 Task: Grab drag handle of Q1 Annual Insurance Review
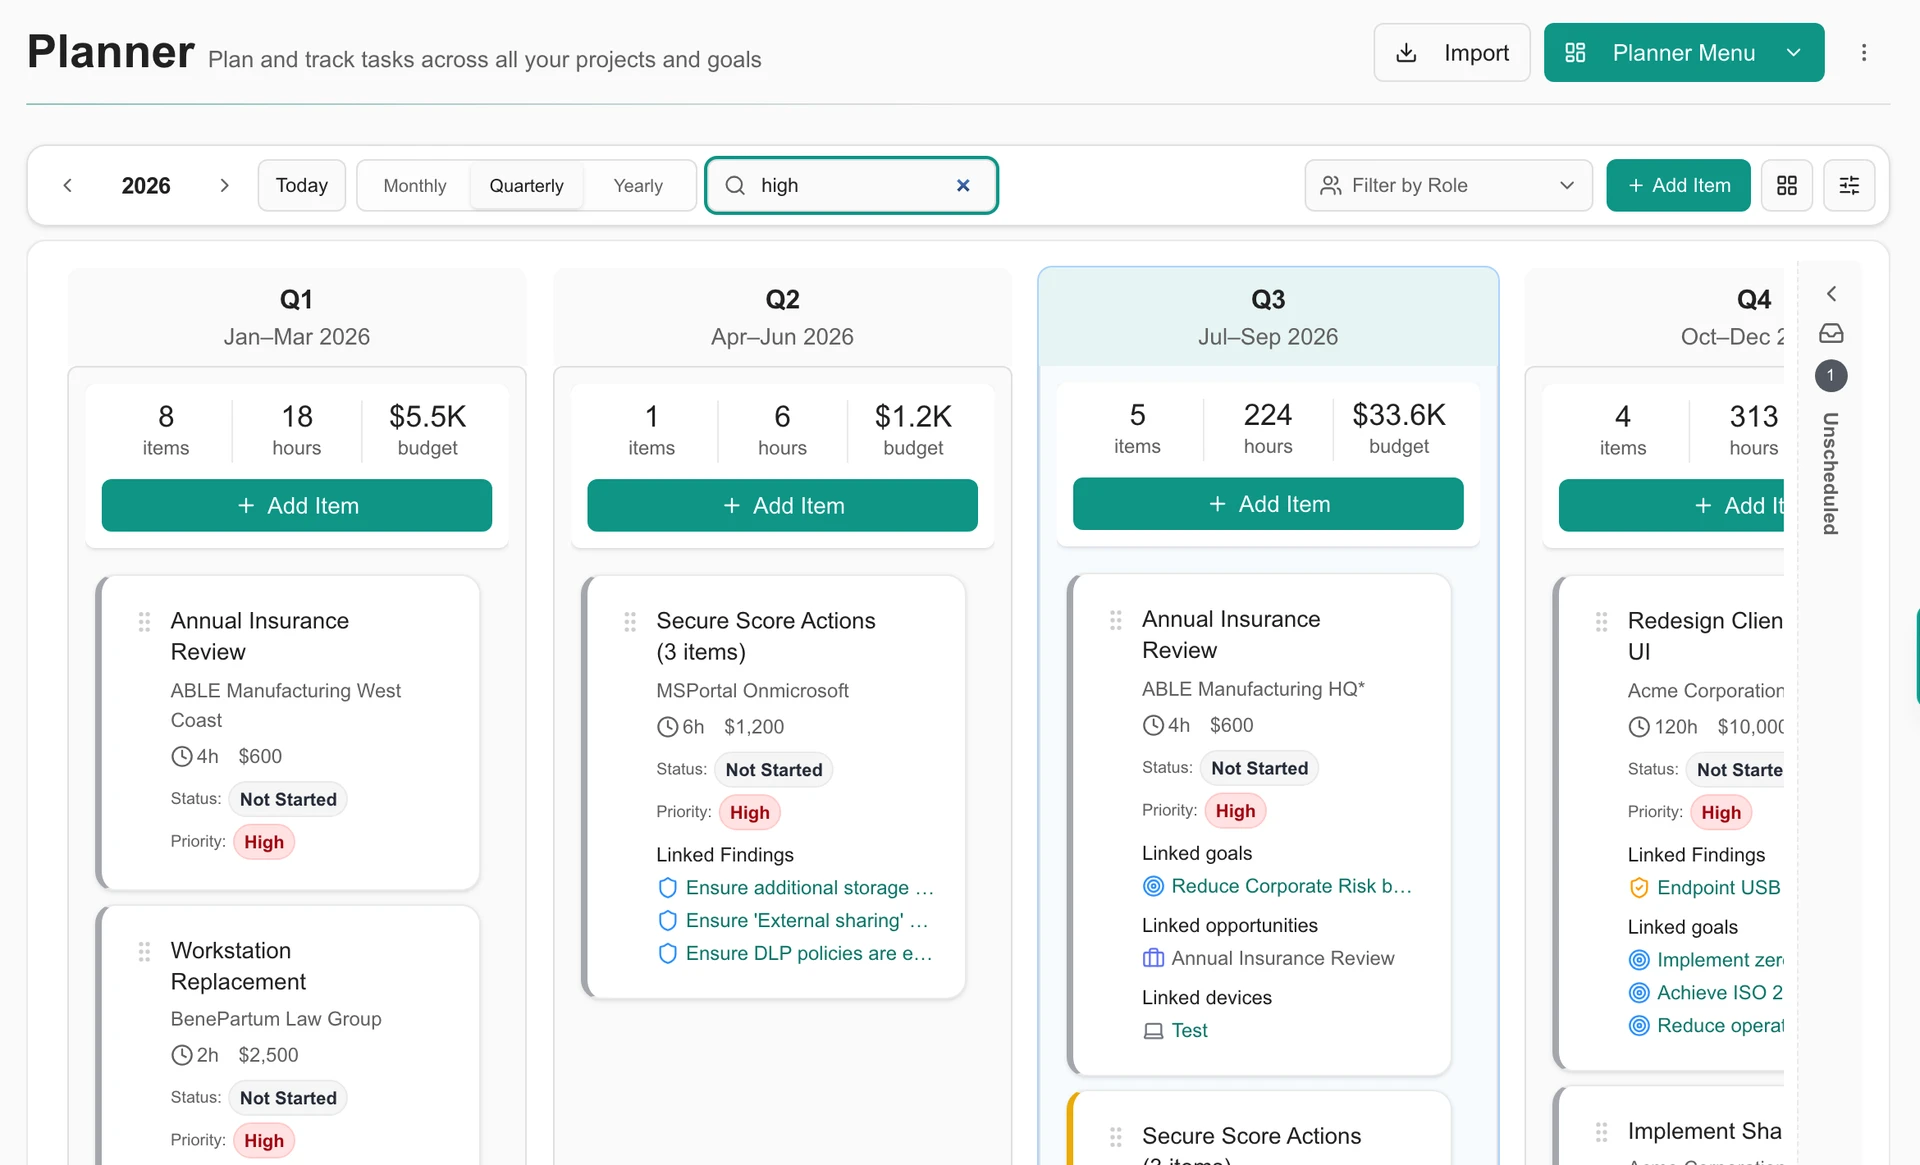point(144,622)
